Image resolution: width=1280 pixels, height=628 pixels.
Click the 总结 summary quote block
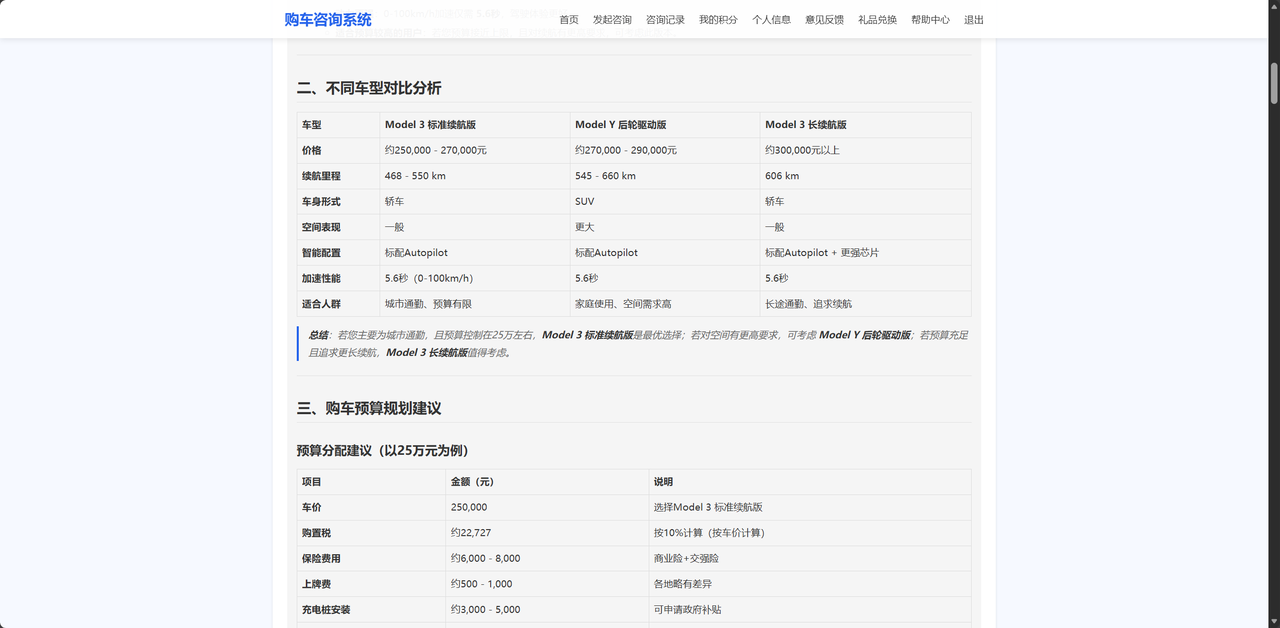point(634,344)
